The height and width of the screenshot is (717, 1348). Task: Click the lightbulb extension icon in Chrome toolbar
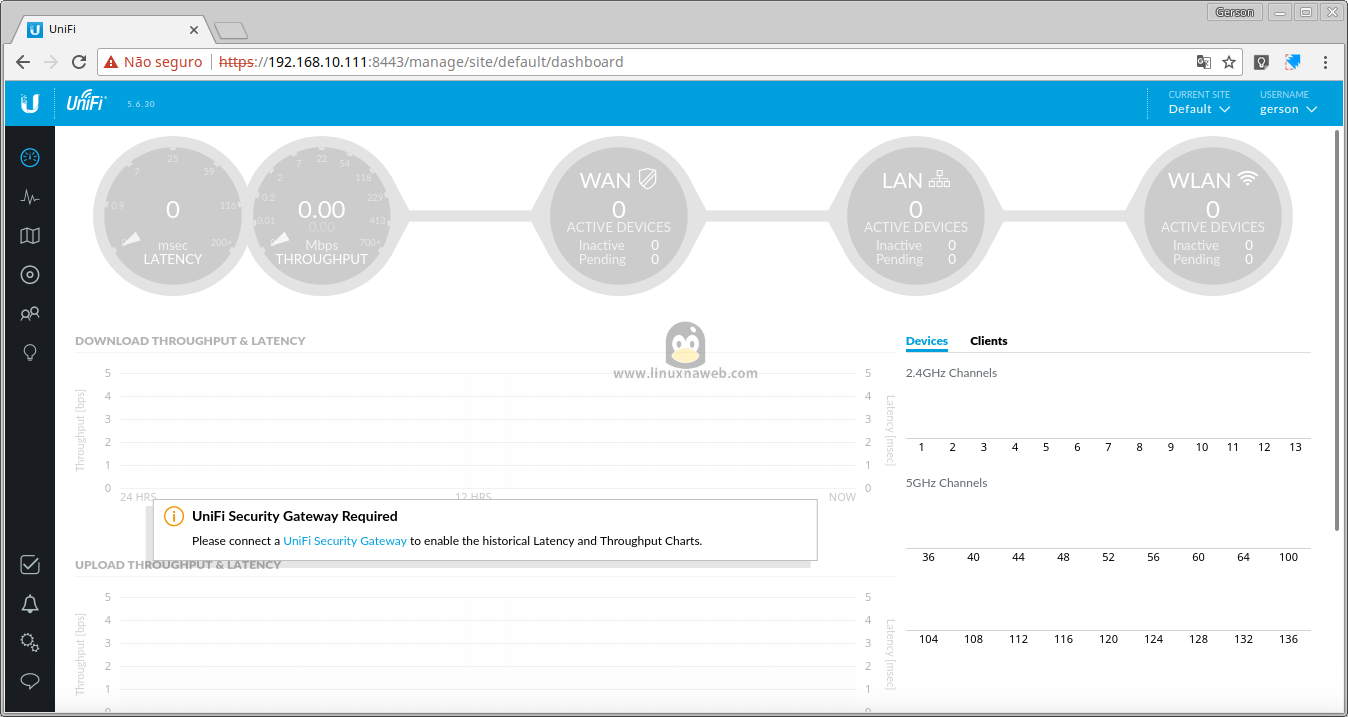pyautogui.click(x=1262, y=62)
